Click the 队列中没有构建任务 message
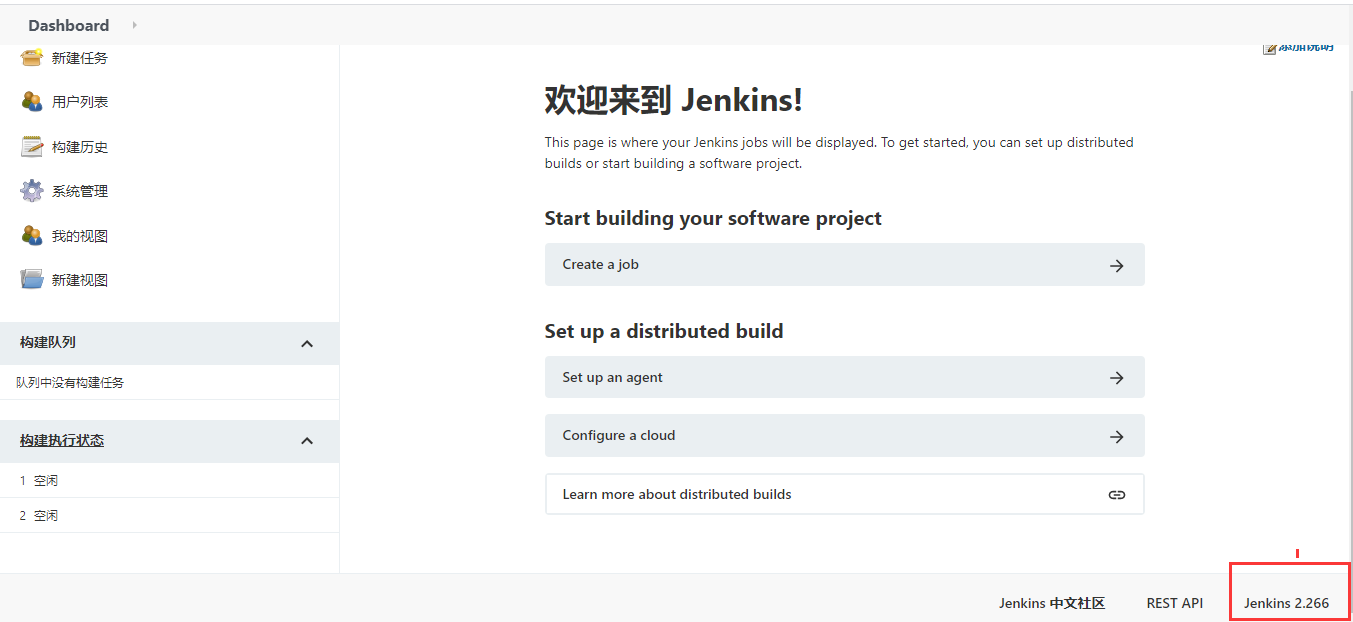 click(70, 382)
